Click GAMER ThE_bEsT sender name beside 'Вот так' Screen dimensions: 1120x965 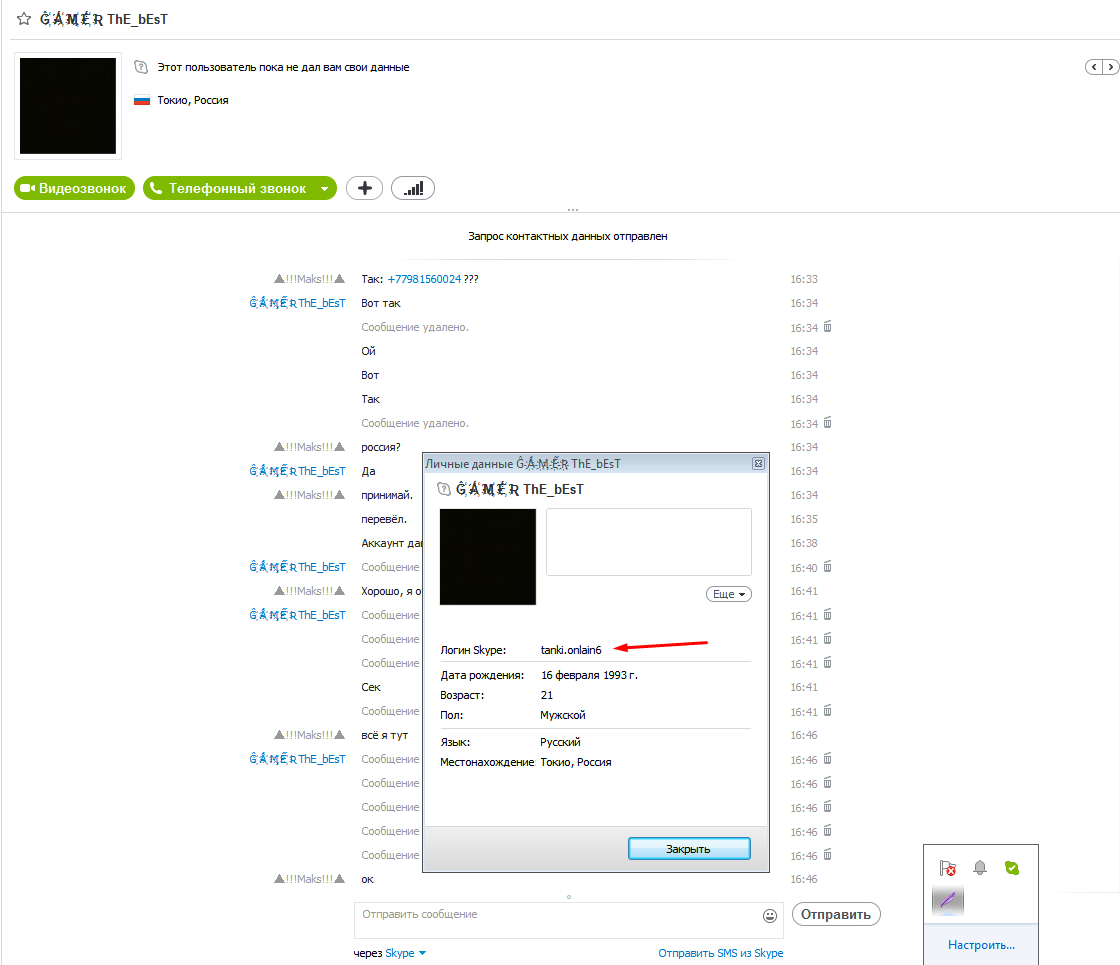297,303
